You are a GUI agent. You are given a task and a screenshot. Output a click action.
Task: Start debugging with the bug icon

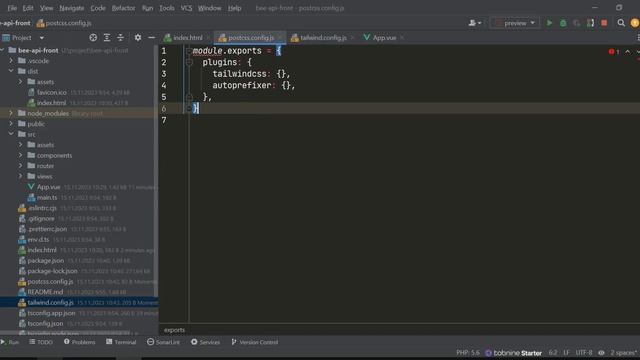tap(563, 23)
